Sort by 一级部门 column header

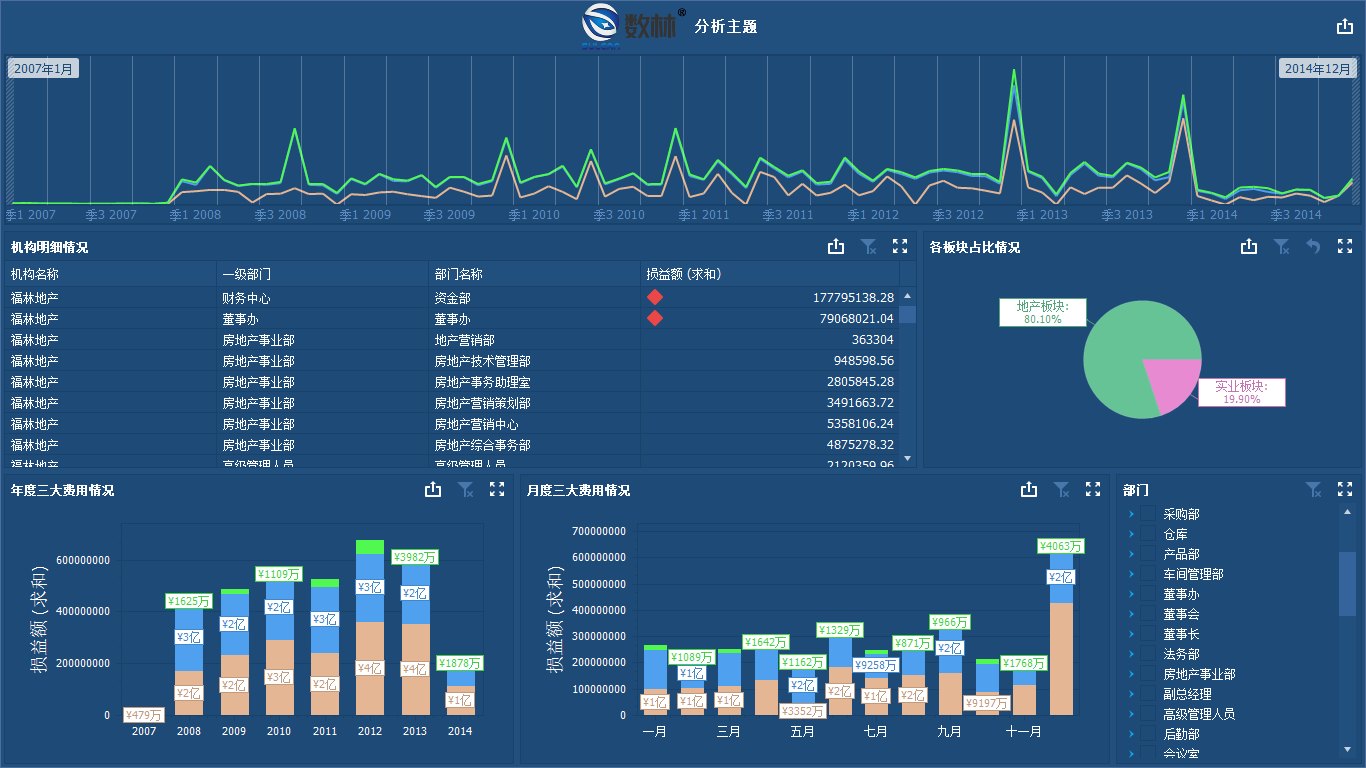click(322, 274)
